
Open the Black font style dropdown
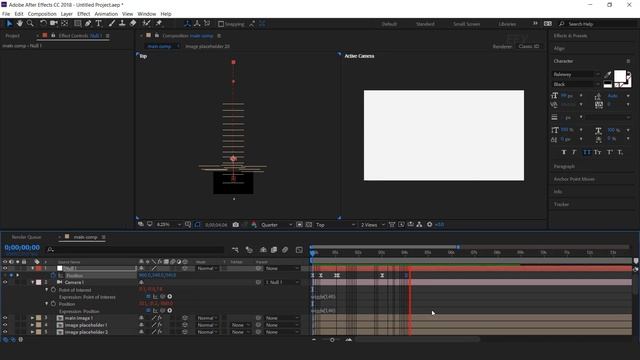pyautogui.click(x=576, y=84)
